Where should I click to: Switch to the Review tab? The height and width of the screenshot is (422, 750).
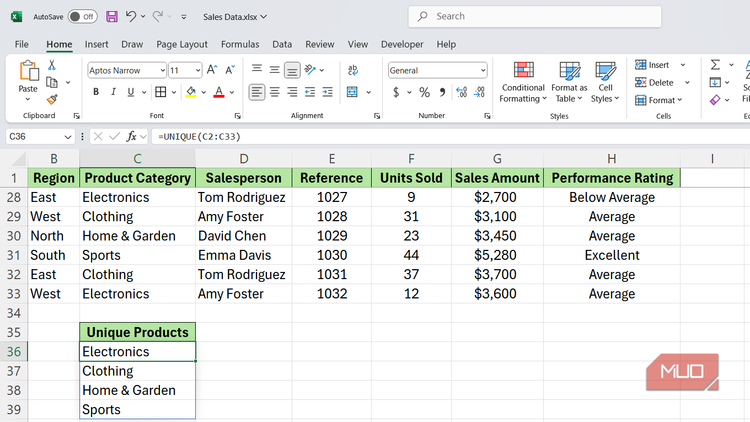(x=320, y=44)
